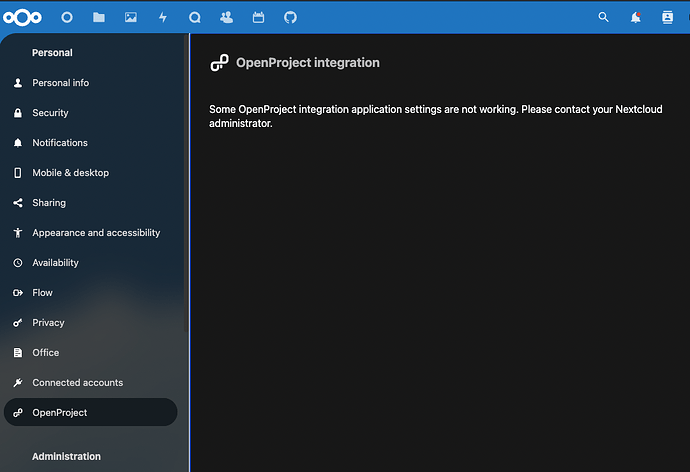Click the phone icon beside Mobile & desktop
Image resolution: width=690 pixels, height=472 pixels.
point(18,173)
